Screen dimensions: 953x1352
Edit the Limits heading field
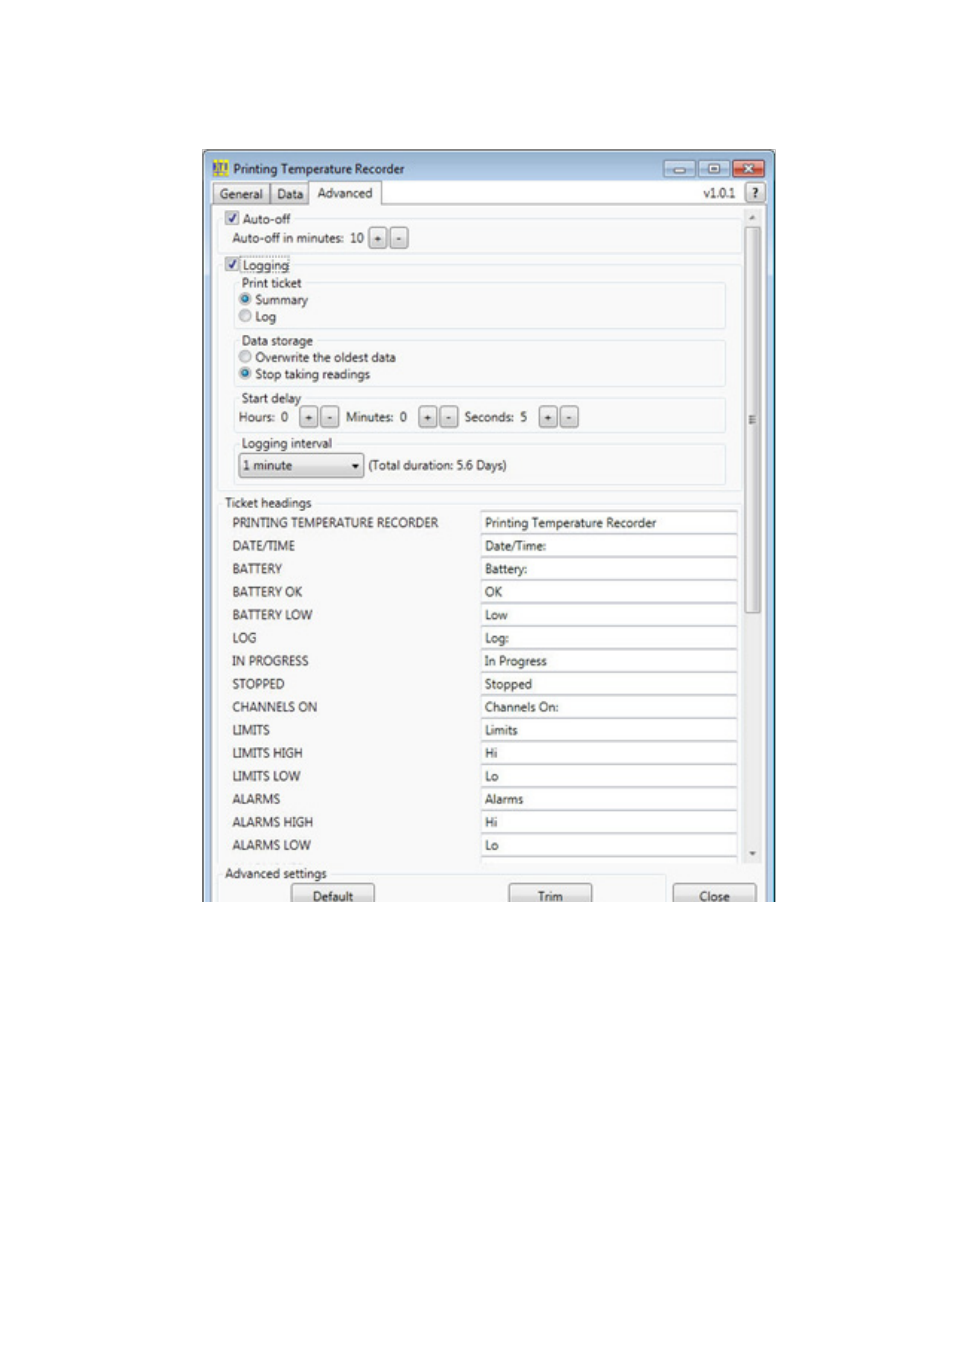(609, 729)
